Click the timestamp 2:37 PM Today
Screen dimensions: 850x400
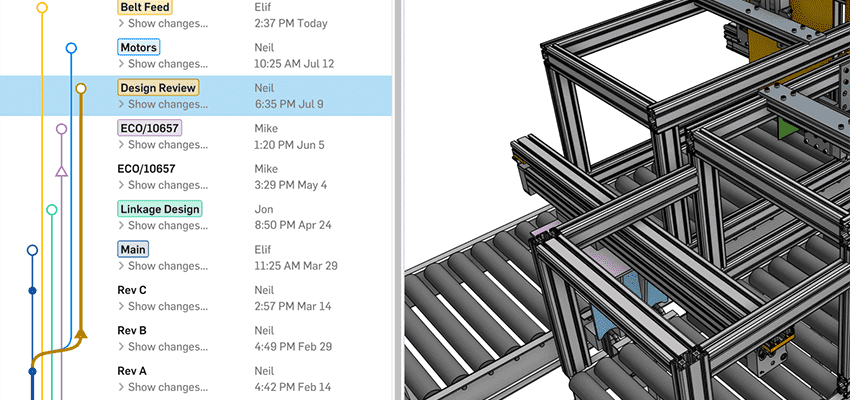point(291,23)
